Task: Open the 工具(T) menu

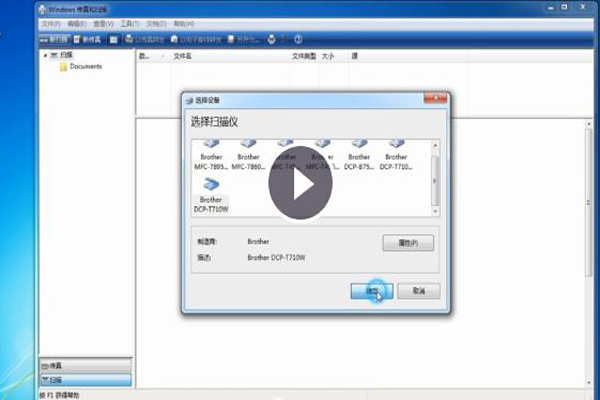Action: (x=130, y=24)
